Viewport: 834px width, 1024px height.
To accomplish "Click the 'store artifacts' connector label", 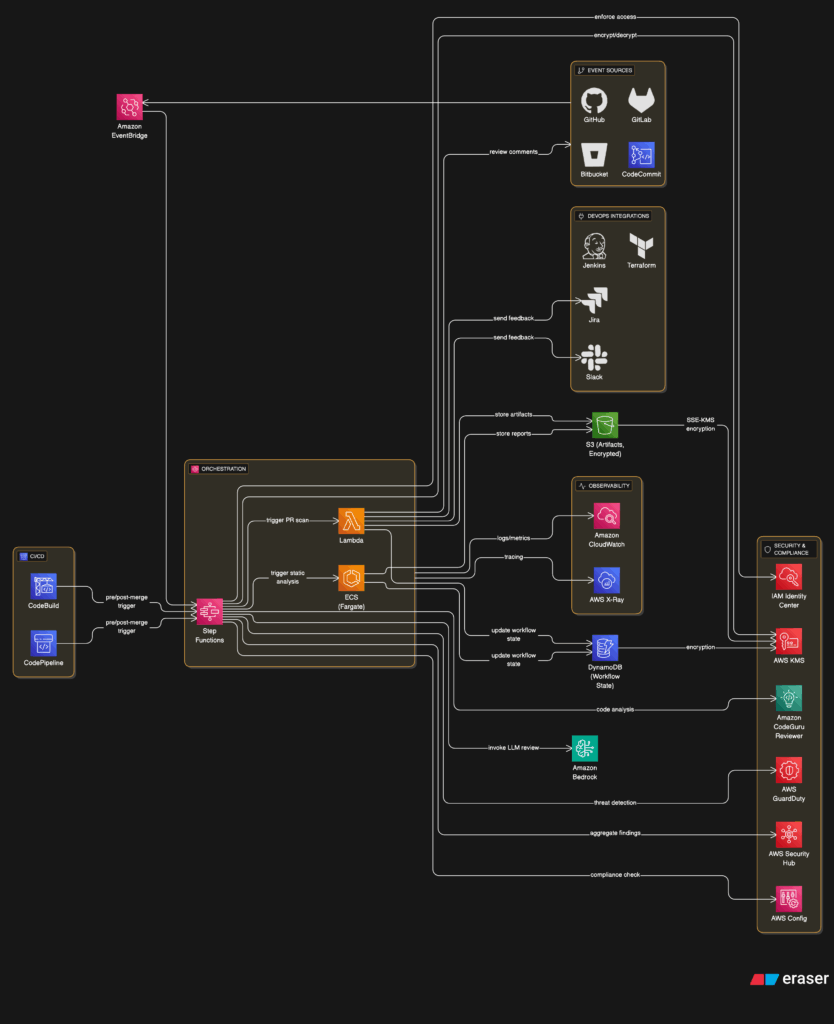I will [513, 415].
